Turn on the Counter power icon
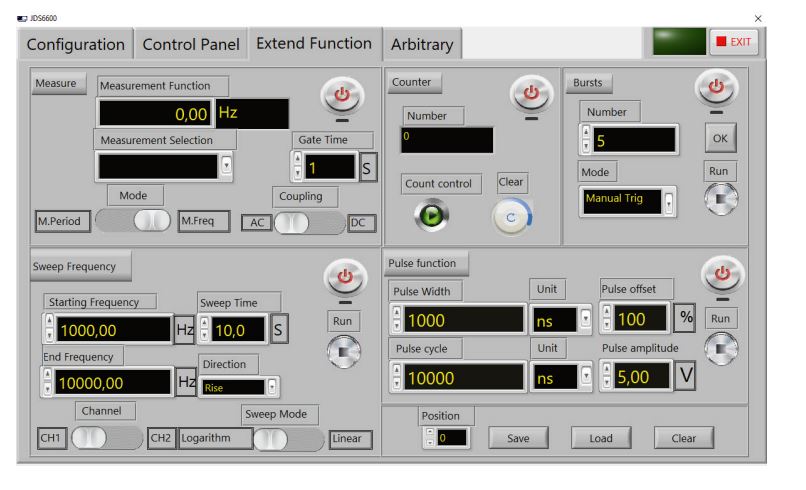Image resolution: width=806 pixels, height=490 pixels. [x=530, y=94]
